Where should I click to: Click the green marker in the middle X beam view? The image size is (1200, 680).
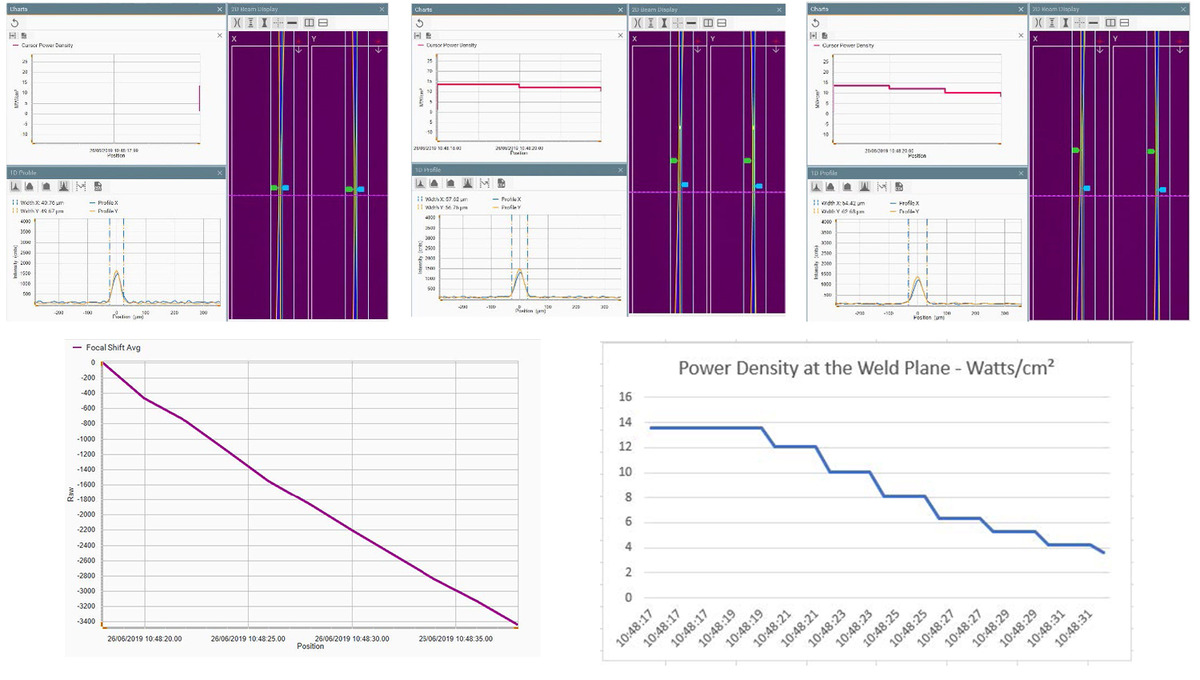coord(673,160)
